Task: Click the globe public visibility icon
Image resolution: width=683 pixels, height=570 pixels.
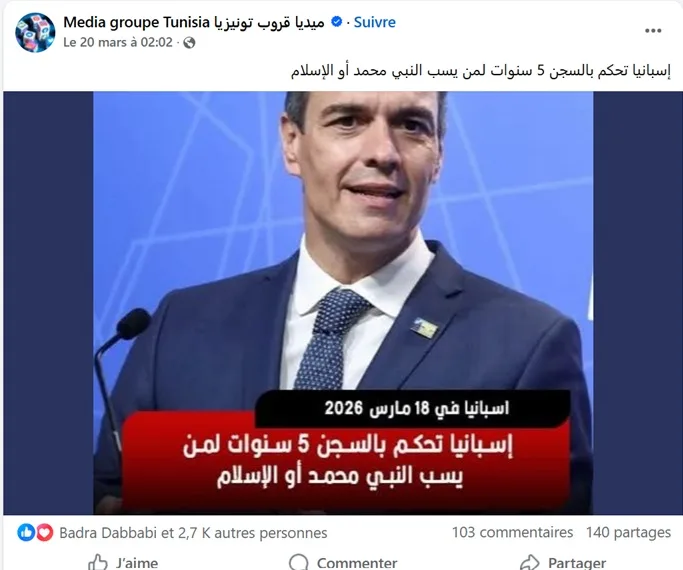Action: (189, 43)
